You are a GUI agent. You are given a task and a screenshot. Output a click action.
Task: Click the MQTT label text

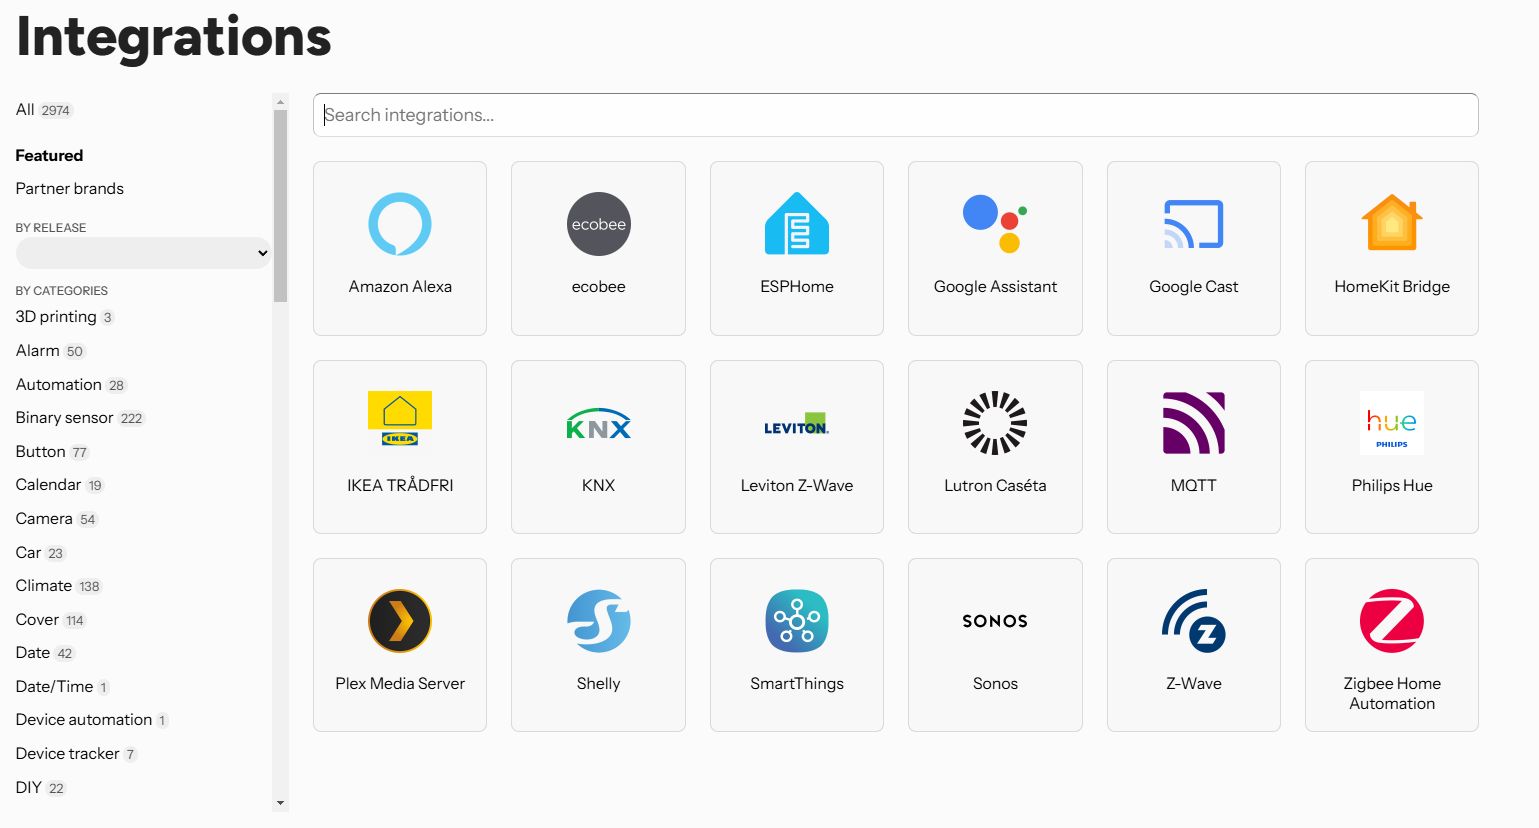click(x=1194, y=485)
